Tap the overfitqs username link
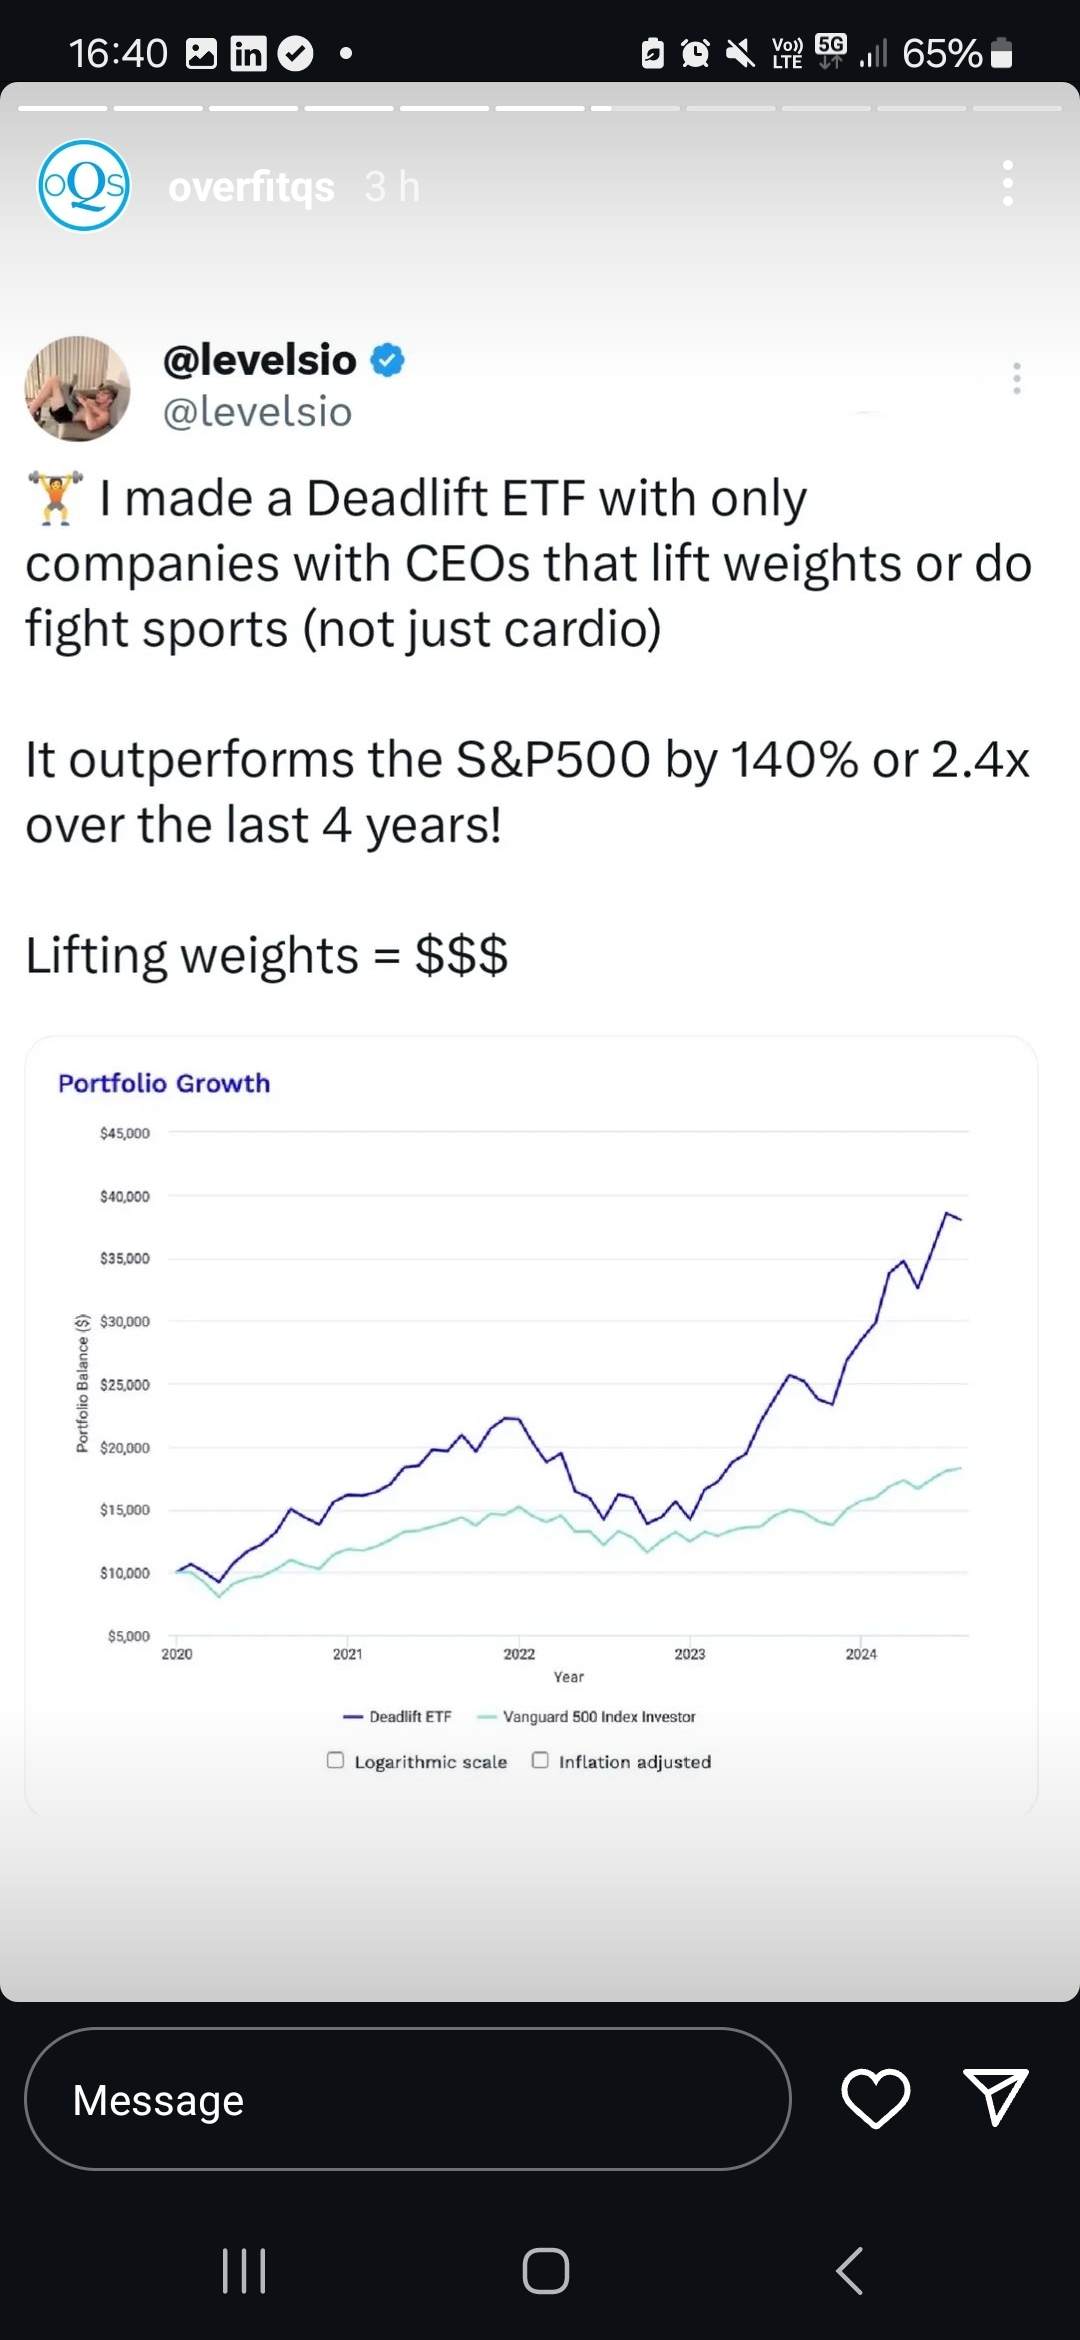1080x2340 pixels. tap(251, 186)
